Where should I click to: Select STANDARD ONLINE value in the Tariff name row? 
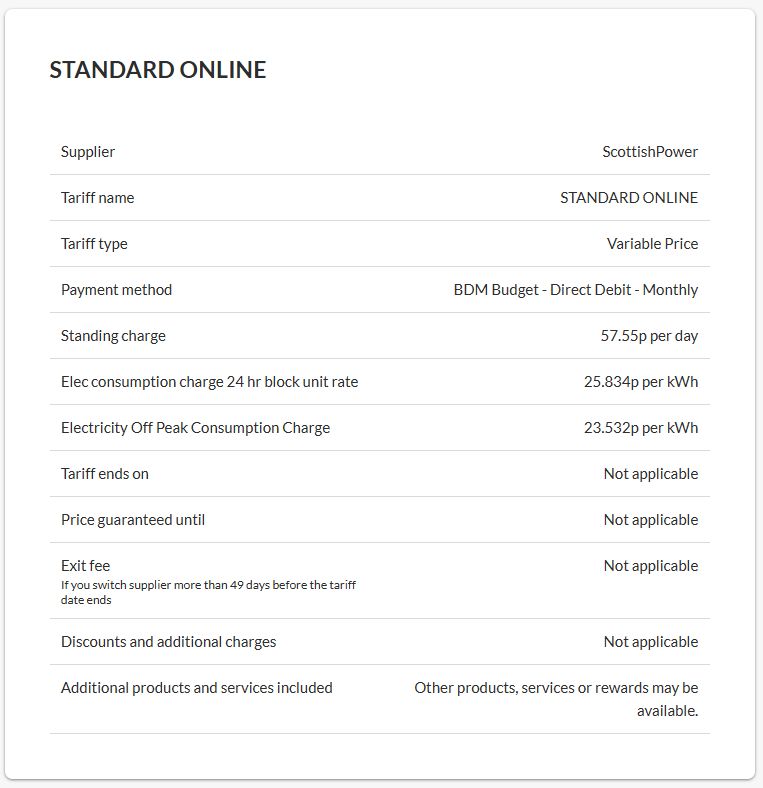point(629,198)
